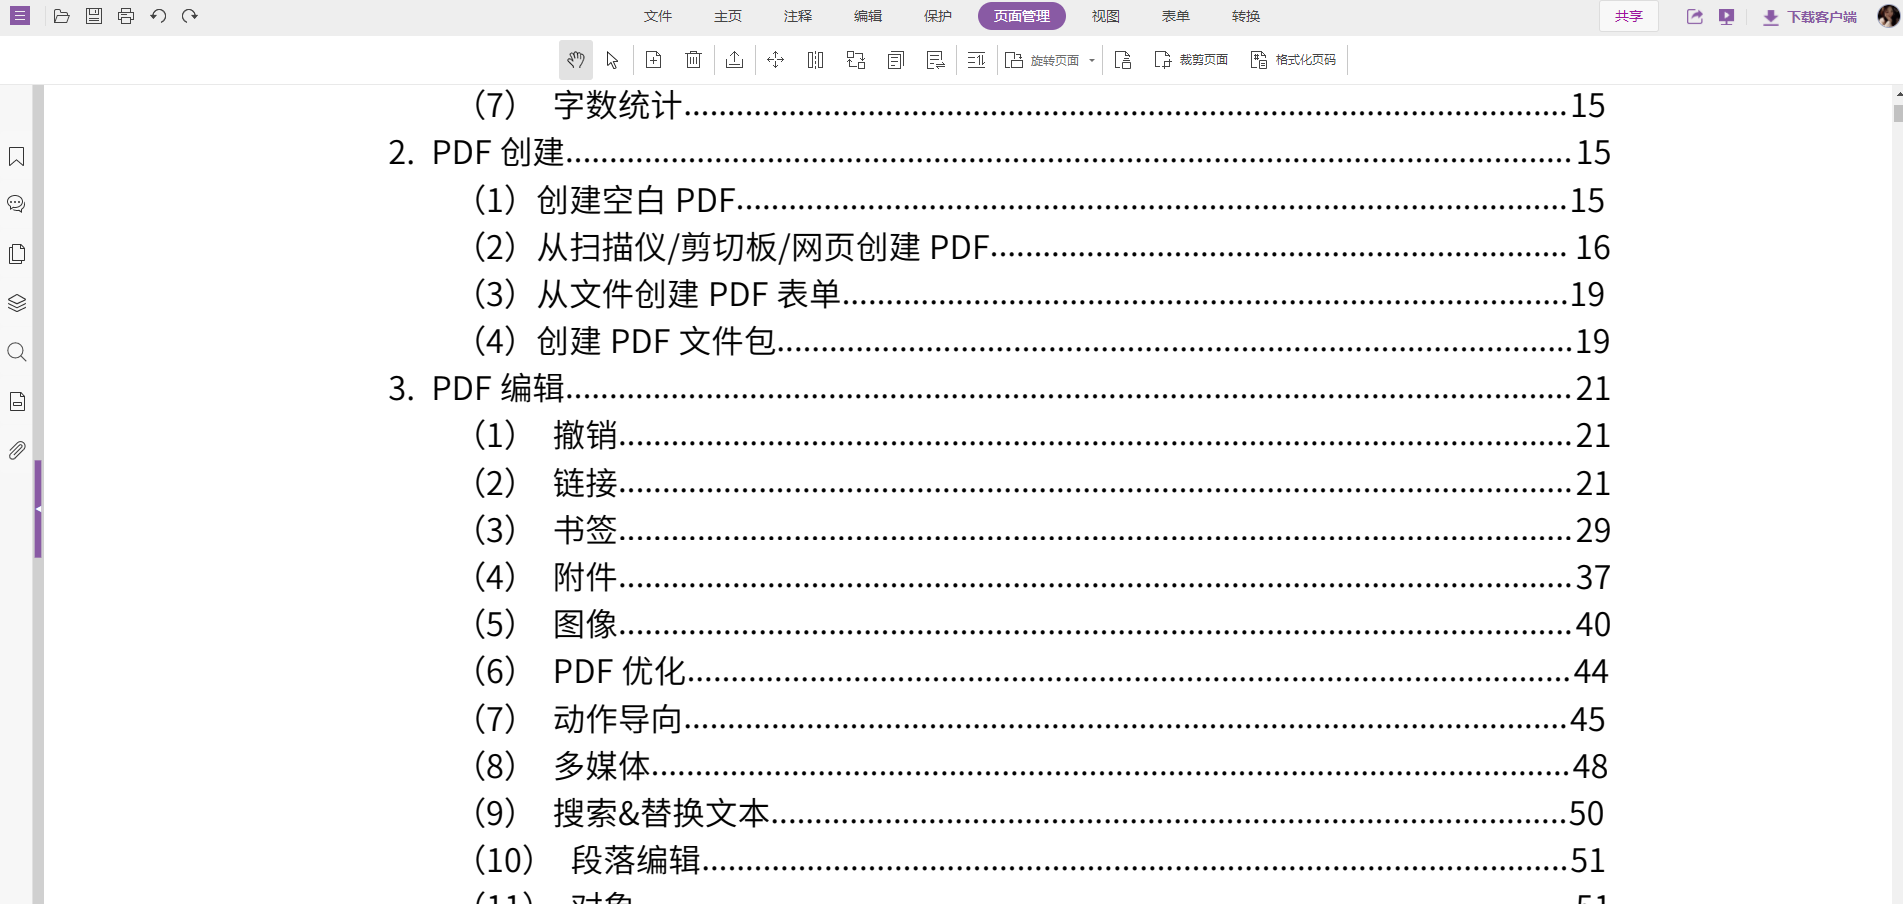1903x904 pixels.
Task: Switch to the 注释 tab
Action: point(797,16)
